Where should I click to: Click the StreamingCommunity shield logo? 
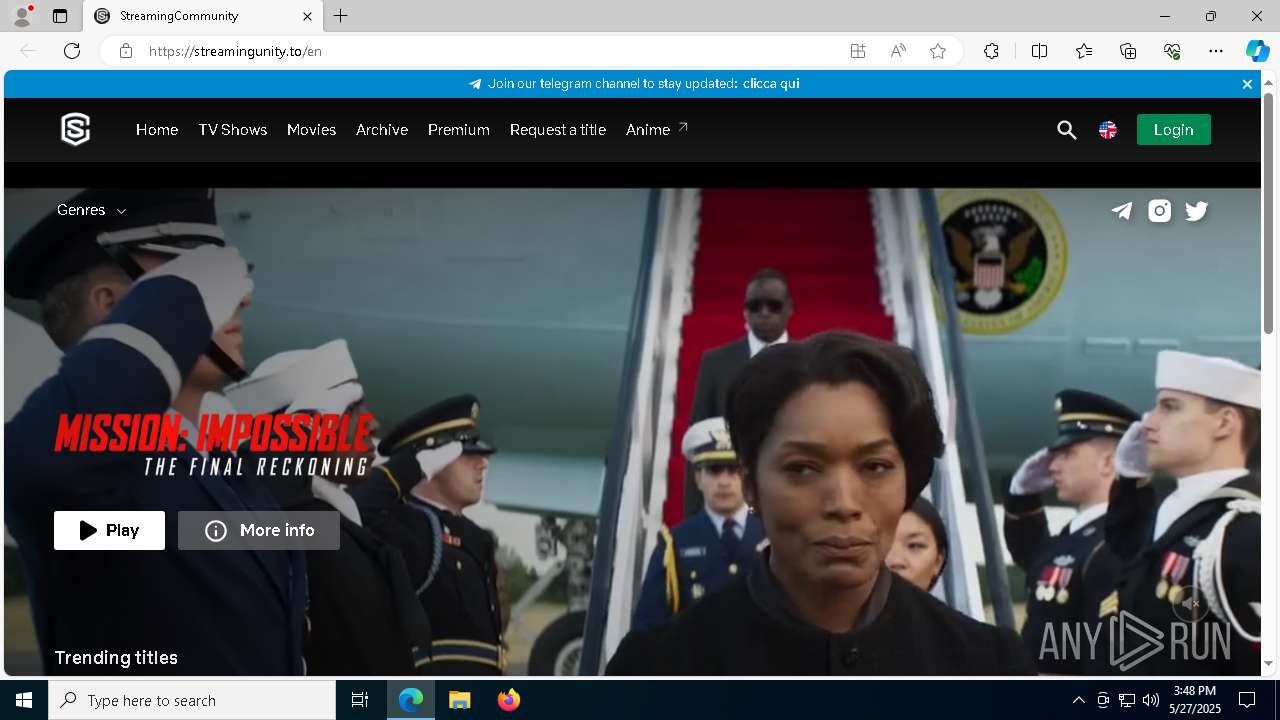point(76,130)
